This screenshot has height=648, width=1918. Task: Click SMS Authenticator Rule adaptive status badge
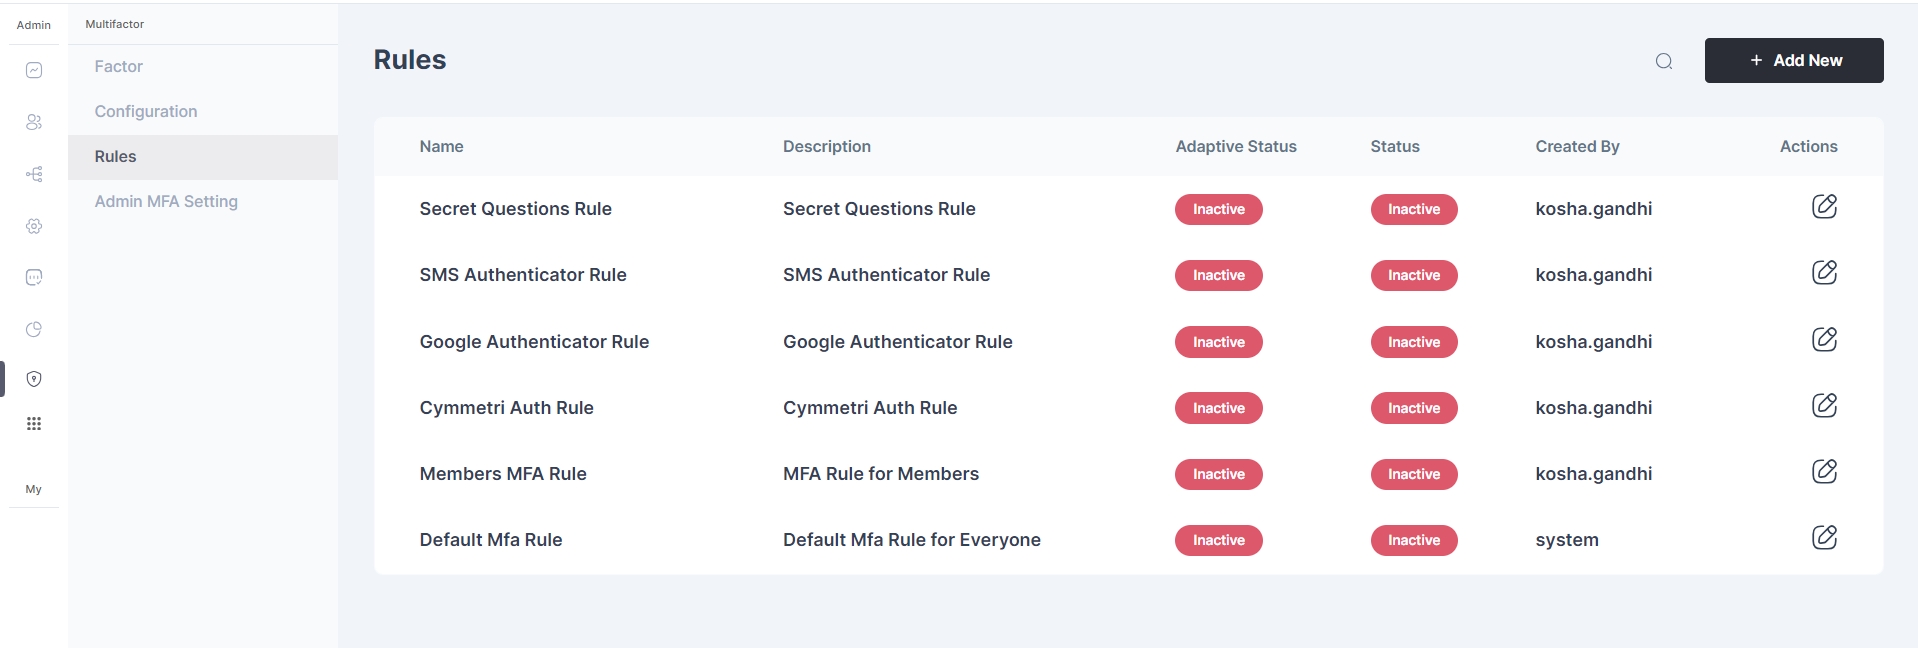click(x=1218, y=276)
